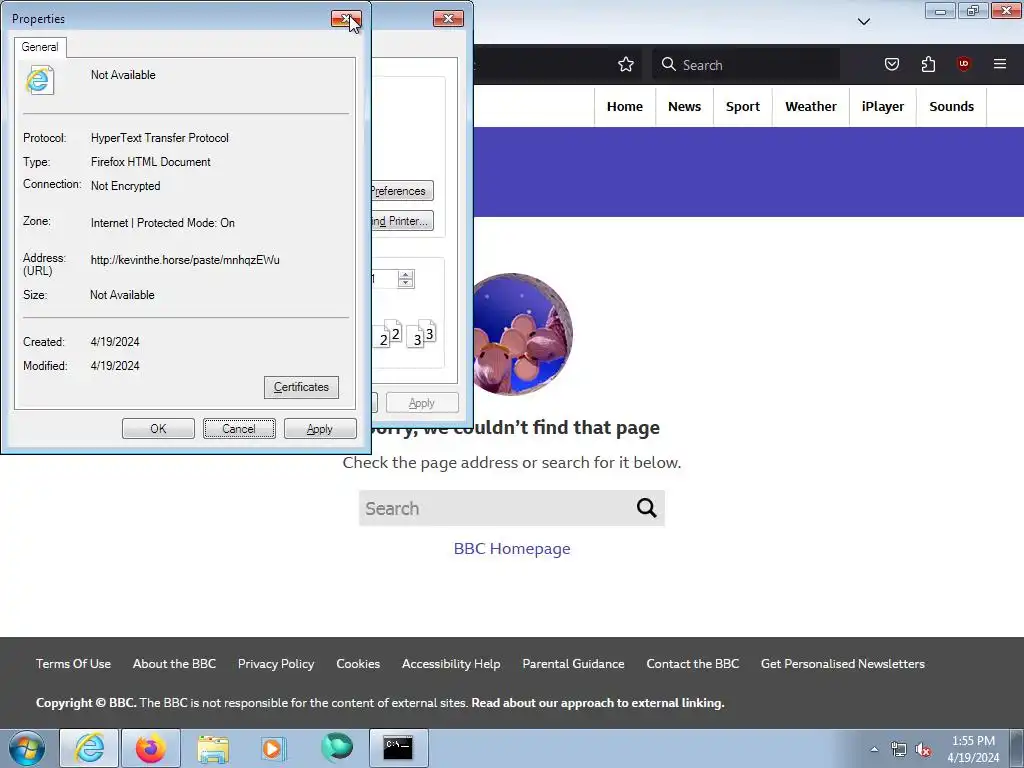The width and height of the screenshot is (1024, 768).
Task: Increase the number of copies in Print dialog
Action: [x=406, y=274]
